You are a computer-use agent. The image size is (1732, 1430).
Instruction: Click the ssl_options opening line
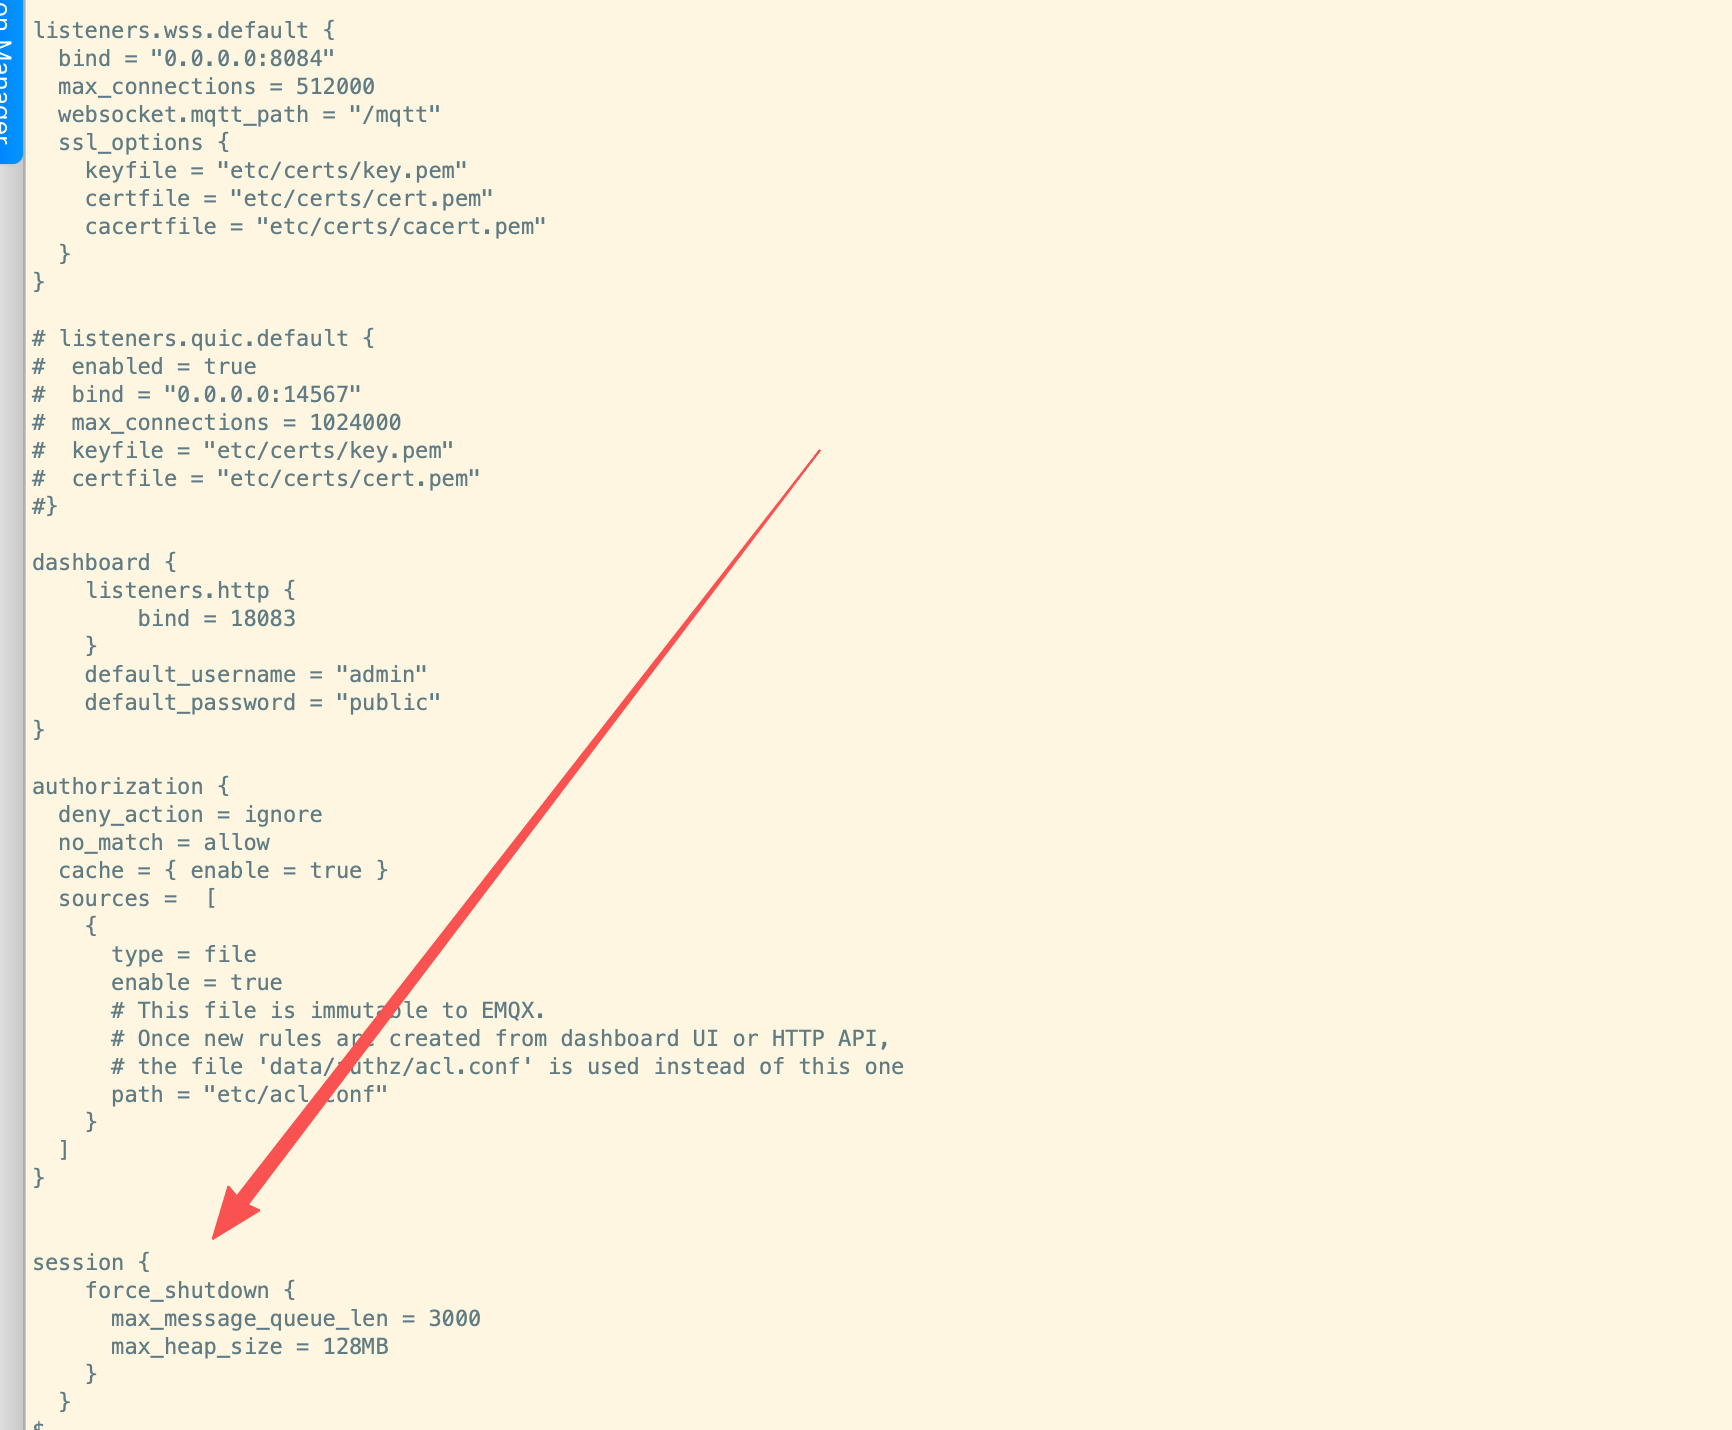coord(143,143)
